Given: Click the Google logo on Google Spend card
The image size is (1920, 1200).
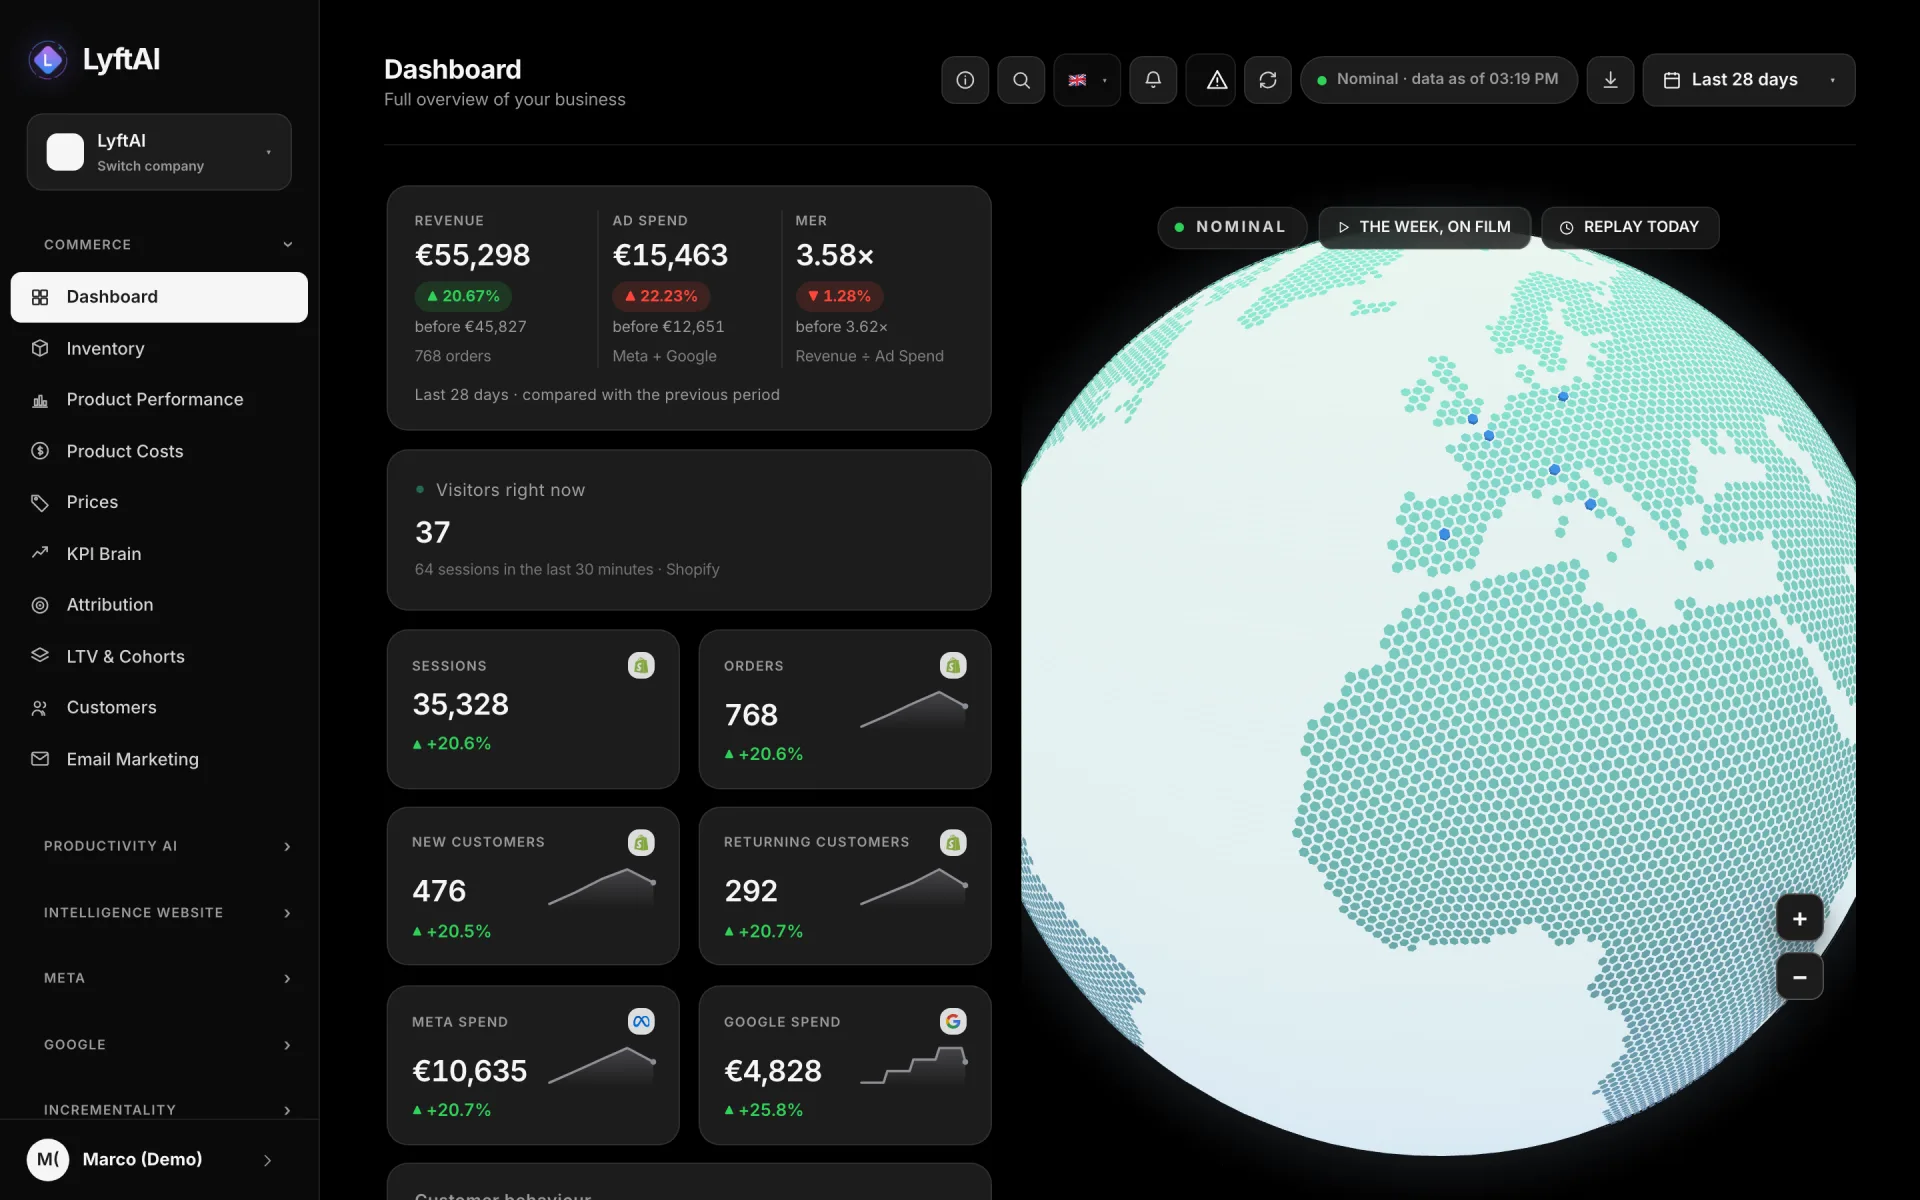Looking at the screenshot, I should click(953, 1021).
